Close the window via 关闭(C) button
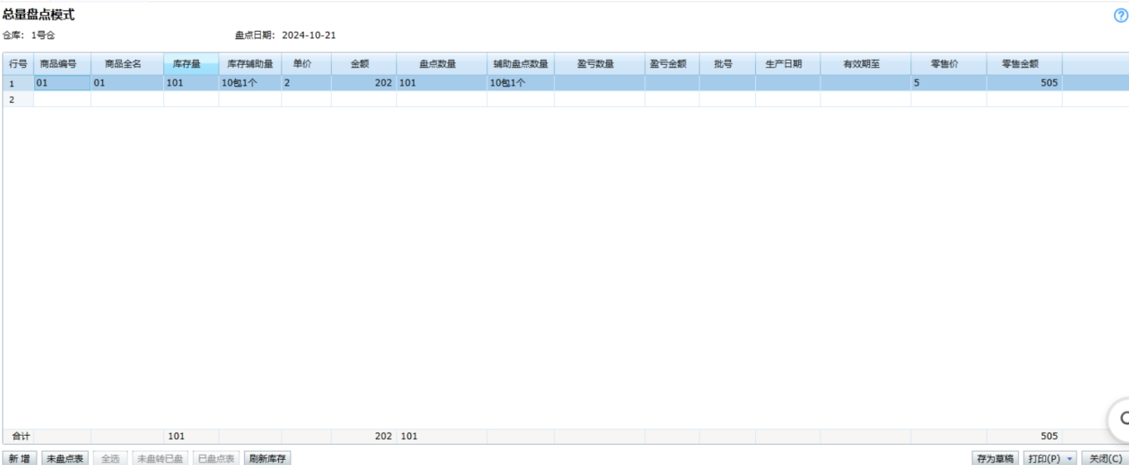This screenshot has height=465, width=1129. 1104,458
